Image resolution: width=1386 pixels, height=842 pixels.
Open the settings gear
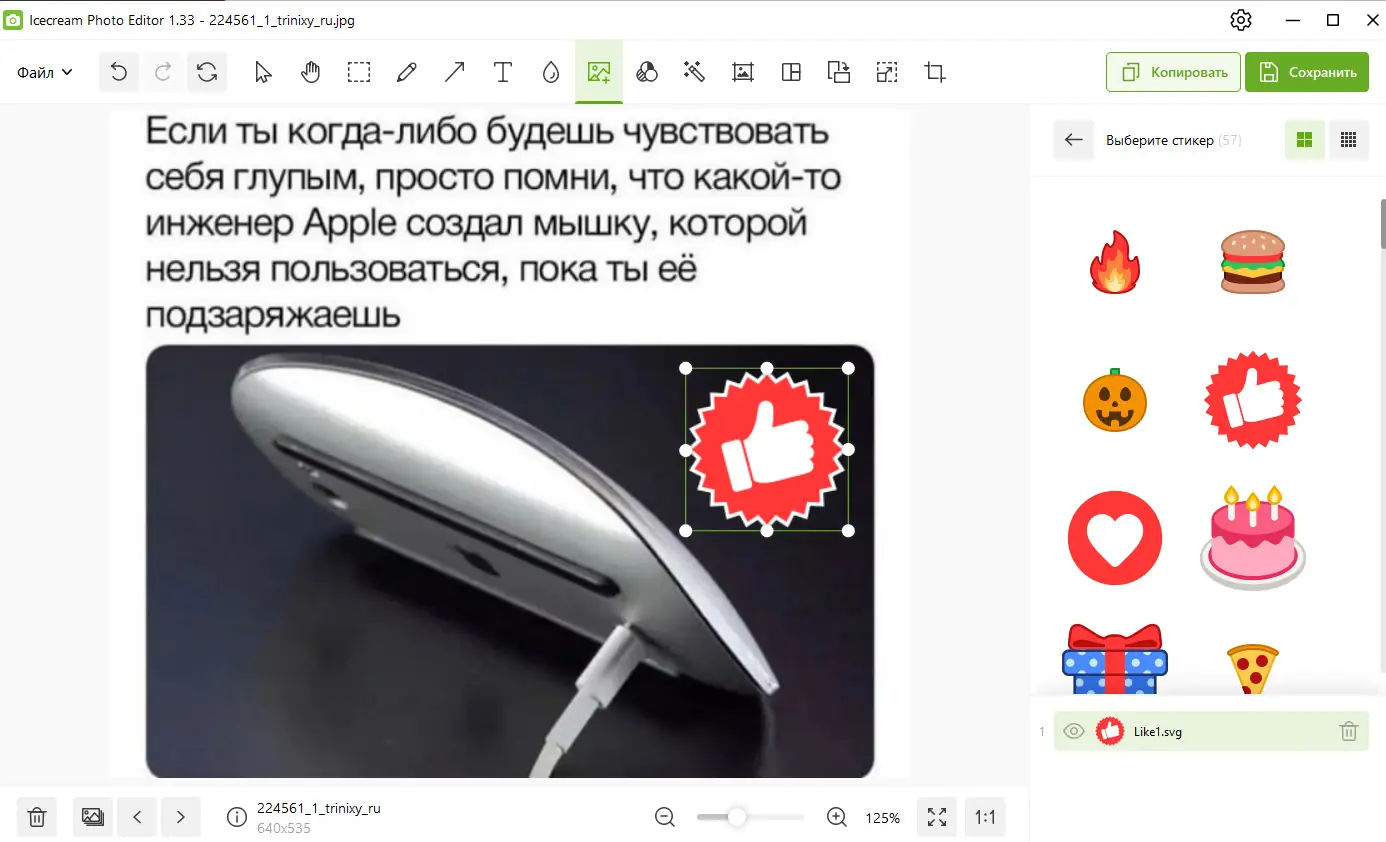1240,19
